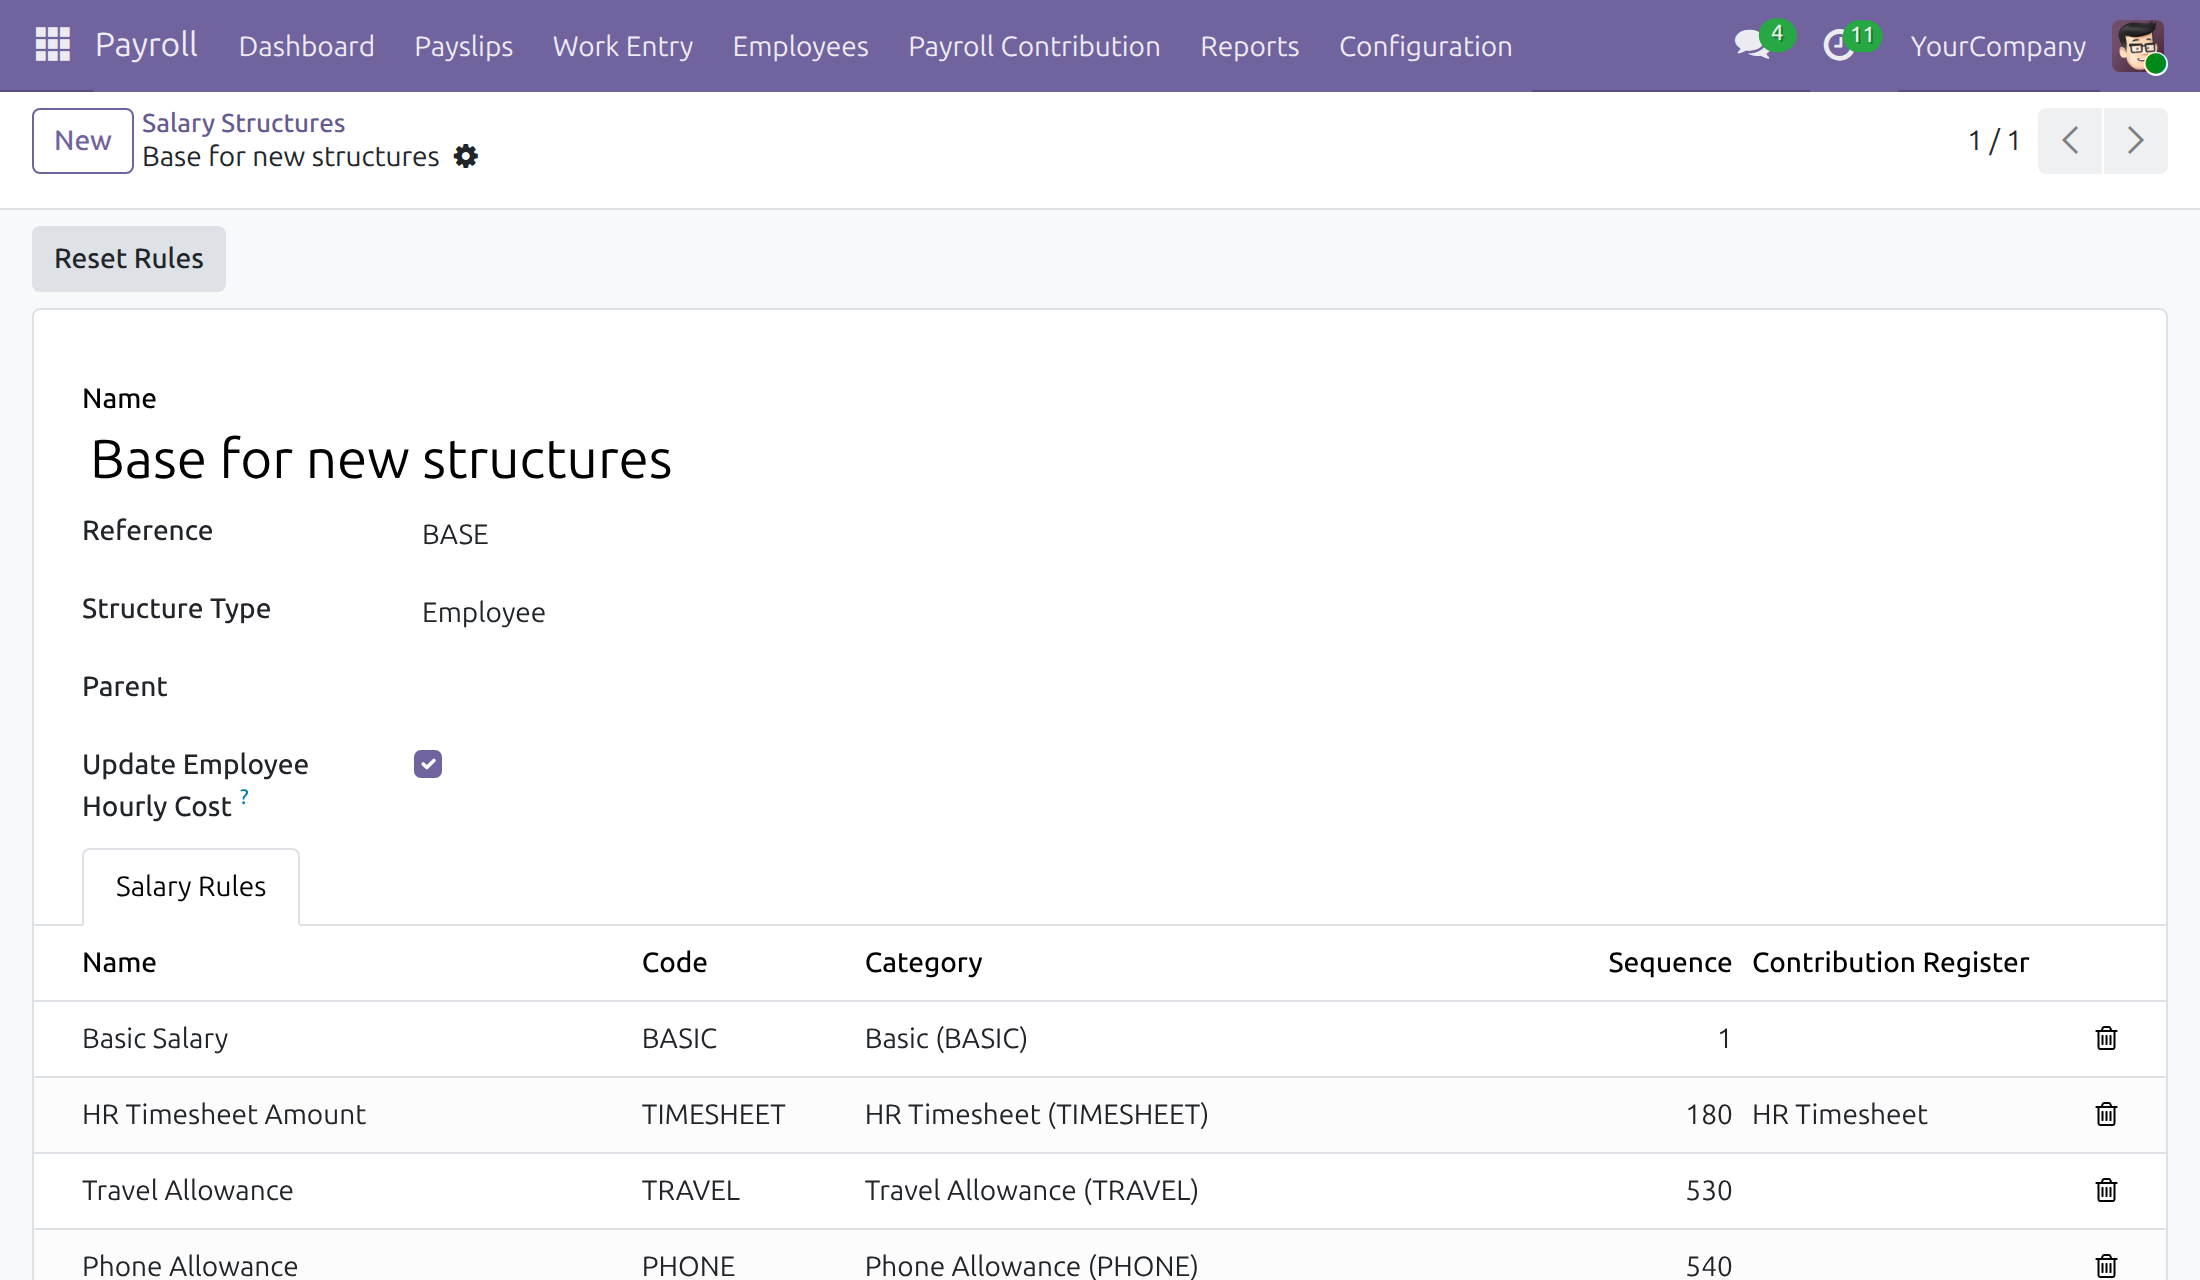
Task: Open the Configuration menu
Action: 1425,46
